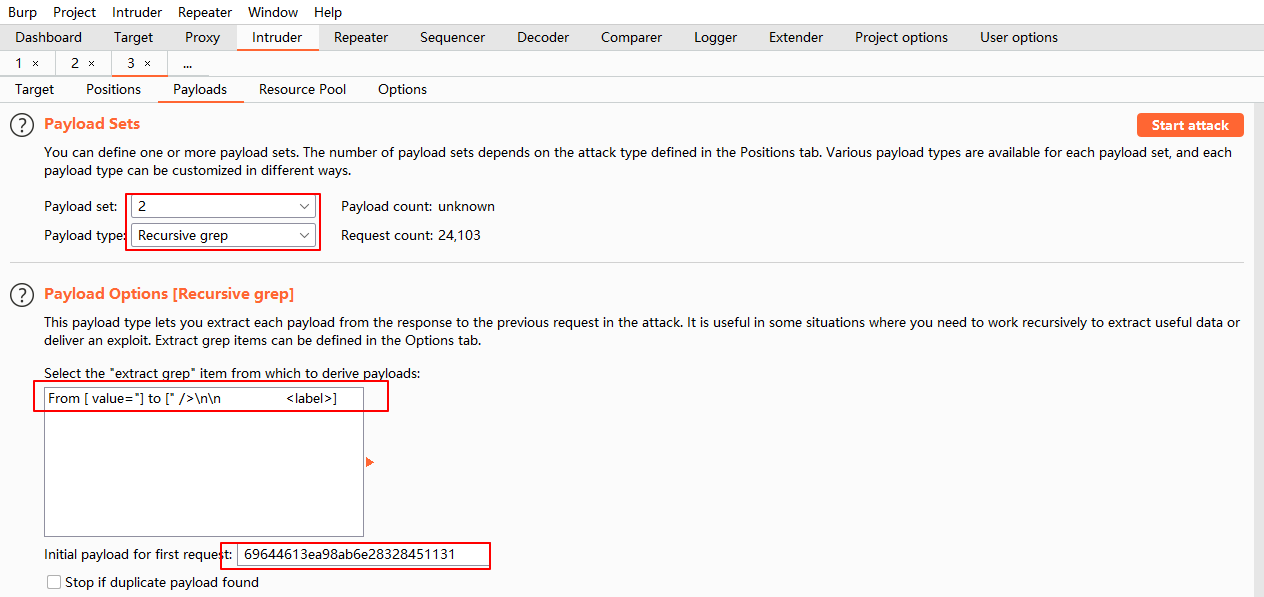The height and width of the screenshot is (597, 1264).
Task: Click the Payload Sets heading
Action: coord(92,124)
